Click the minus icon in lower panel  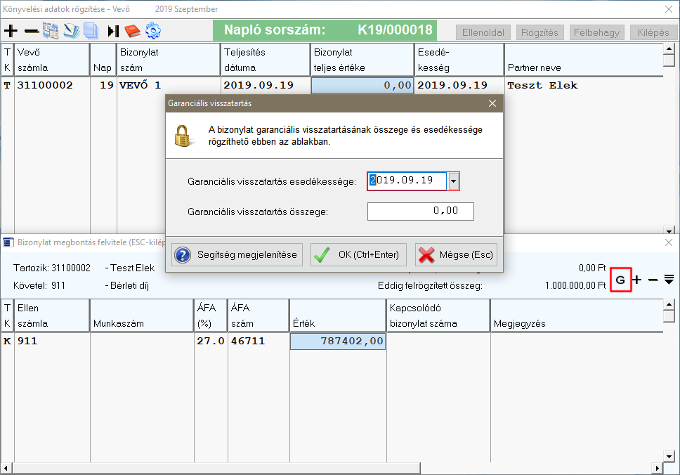(x=653, y=280)
